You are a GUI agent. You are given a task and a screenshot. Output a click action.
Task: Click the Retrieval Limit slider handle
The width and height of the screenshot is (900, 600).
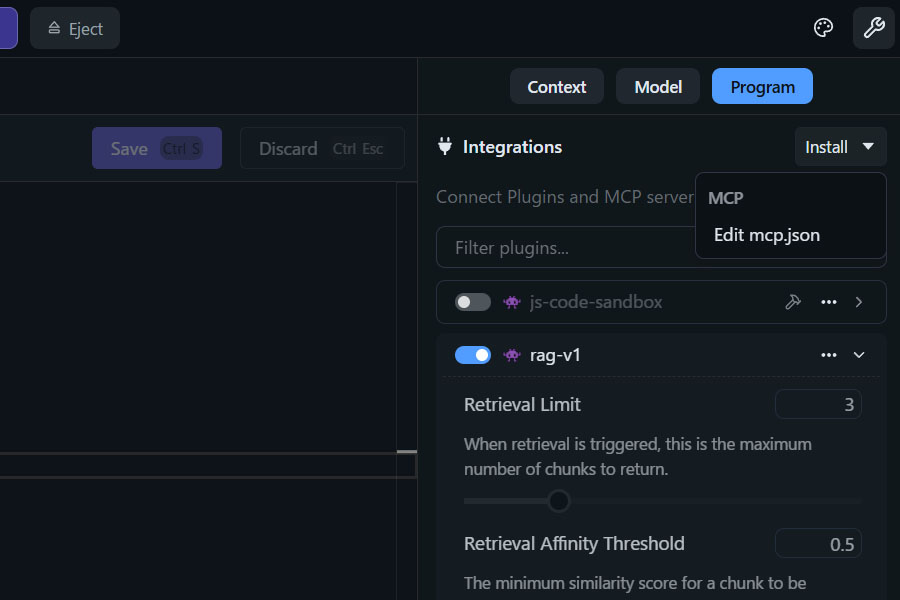[x=559, y=500]
